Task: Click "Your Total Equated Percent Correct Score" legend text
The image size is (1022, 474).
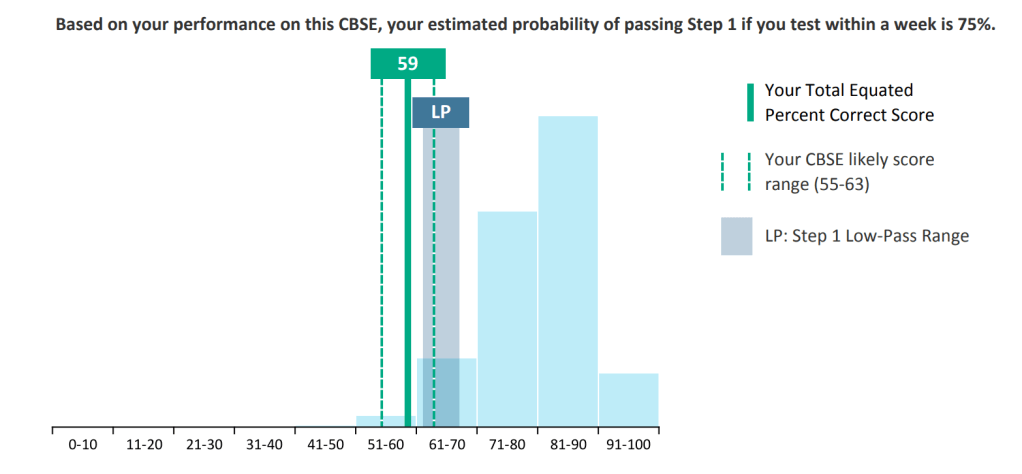Action: (848, 103)
